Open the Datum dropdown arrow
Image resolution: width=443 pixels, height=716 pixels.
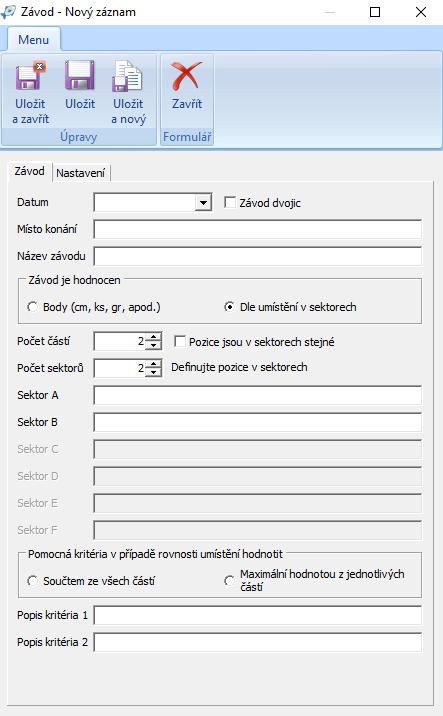[x=203, y=202]
